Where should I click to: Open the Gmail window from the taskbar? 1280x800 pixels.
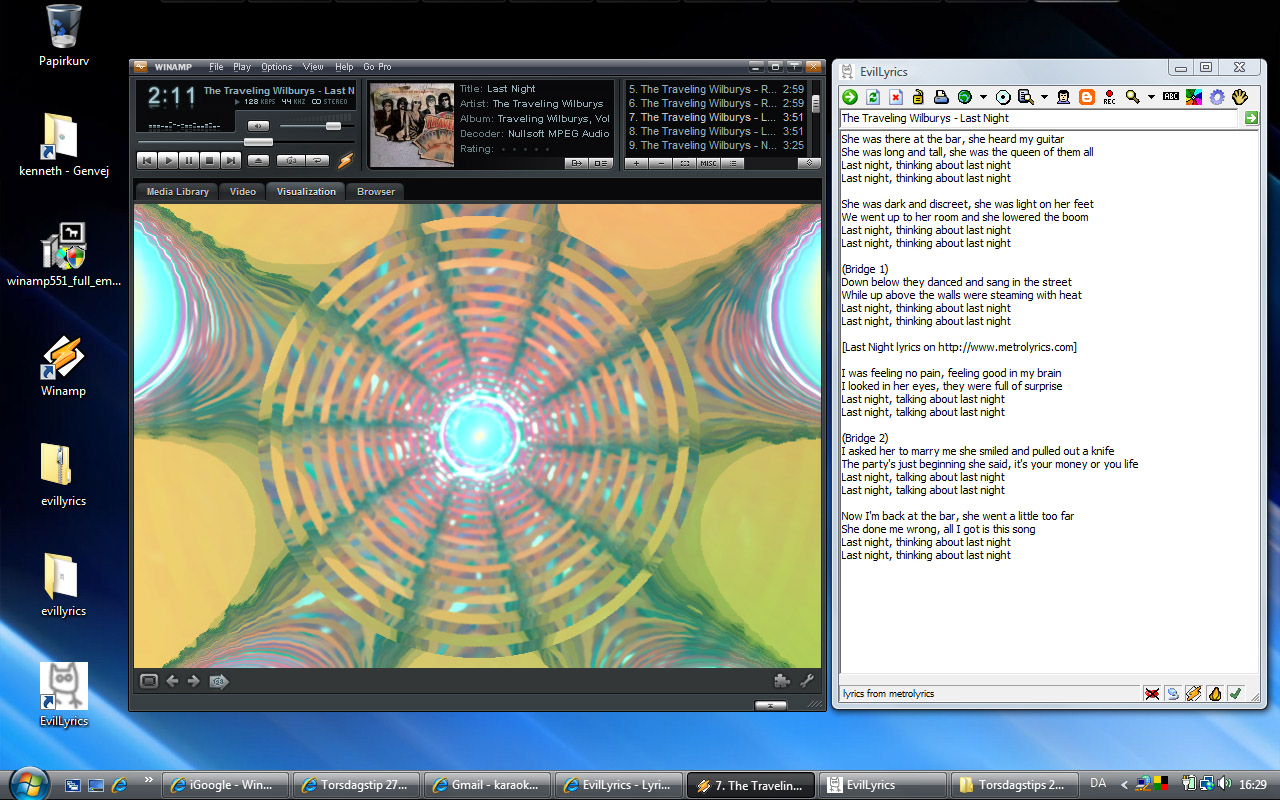[485, 785]
